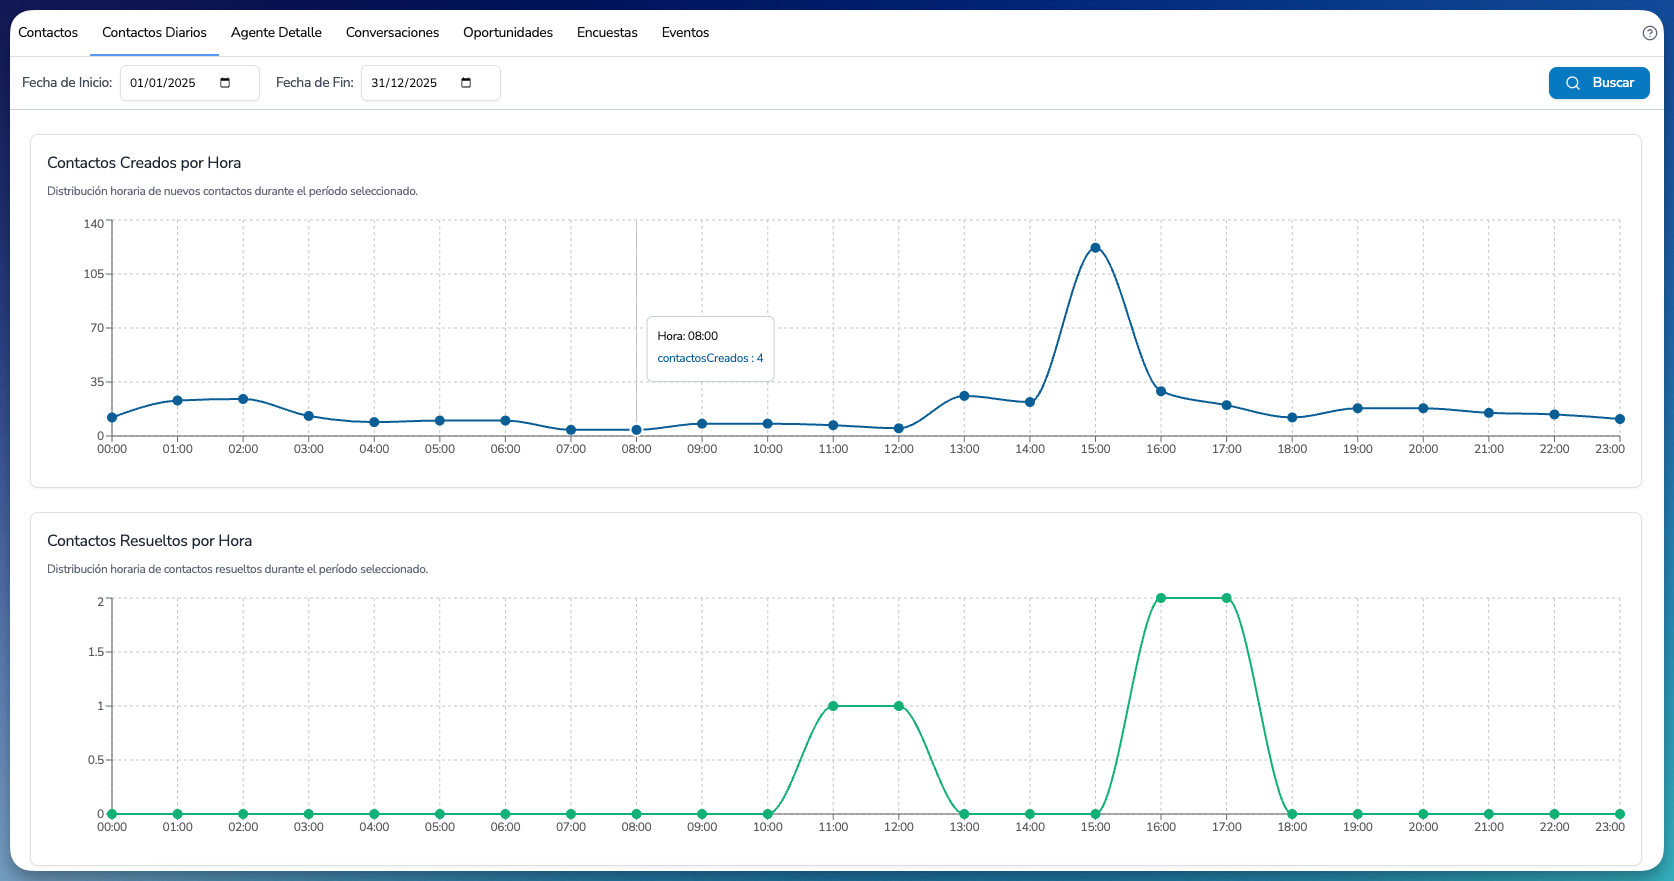Switch to the Agente Detalle tab
Screen dimensions: 1674x881
click(x=276, y=33)
